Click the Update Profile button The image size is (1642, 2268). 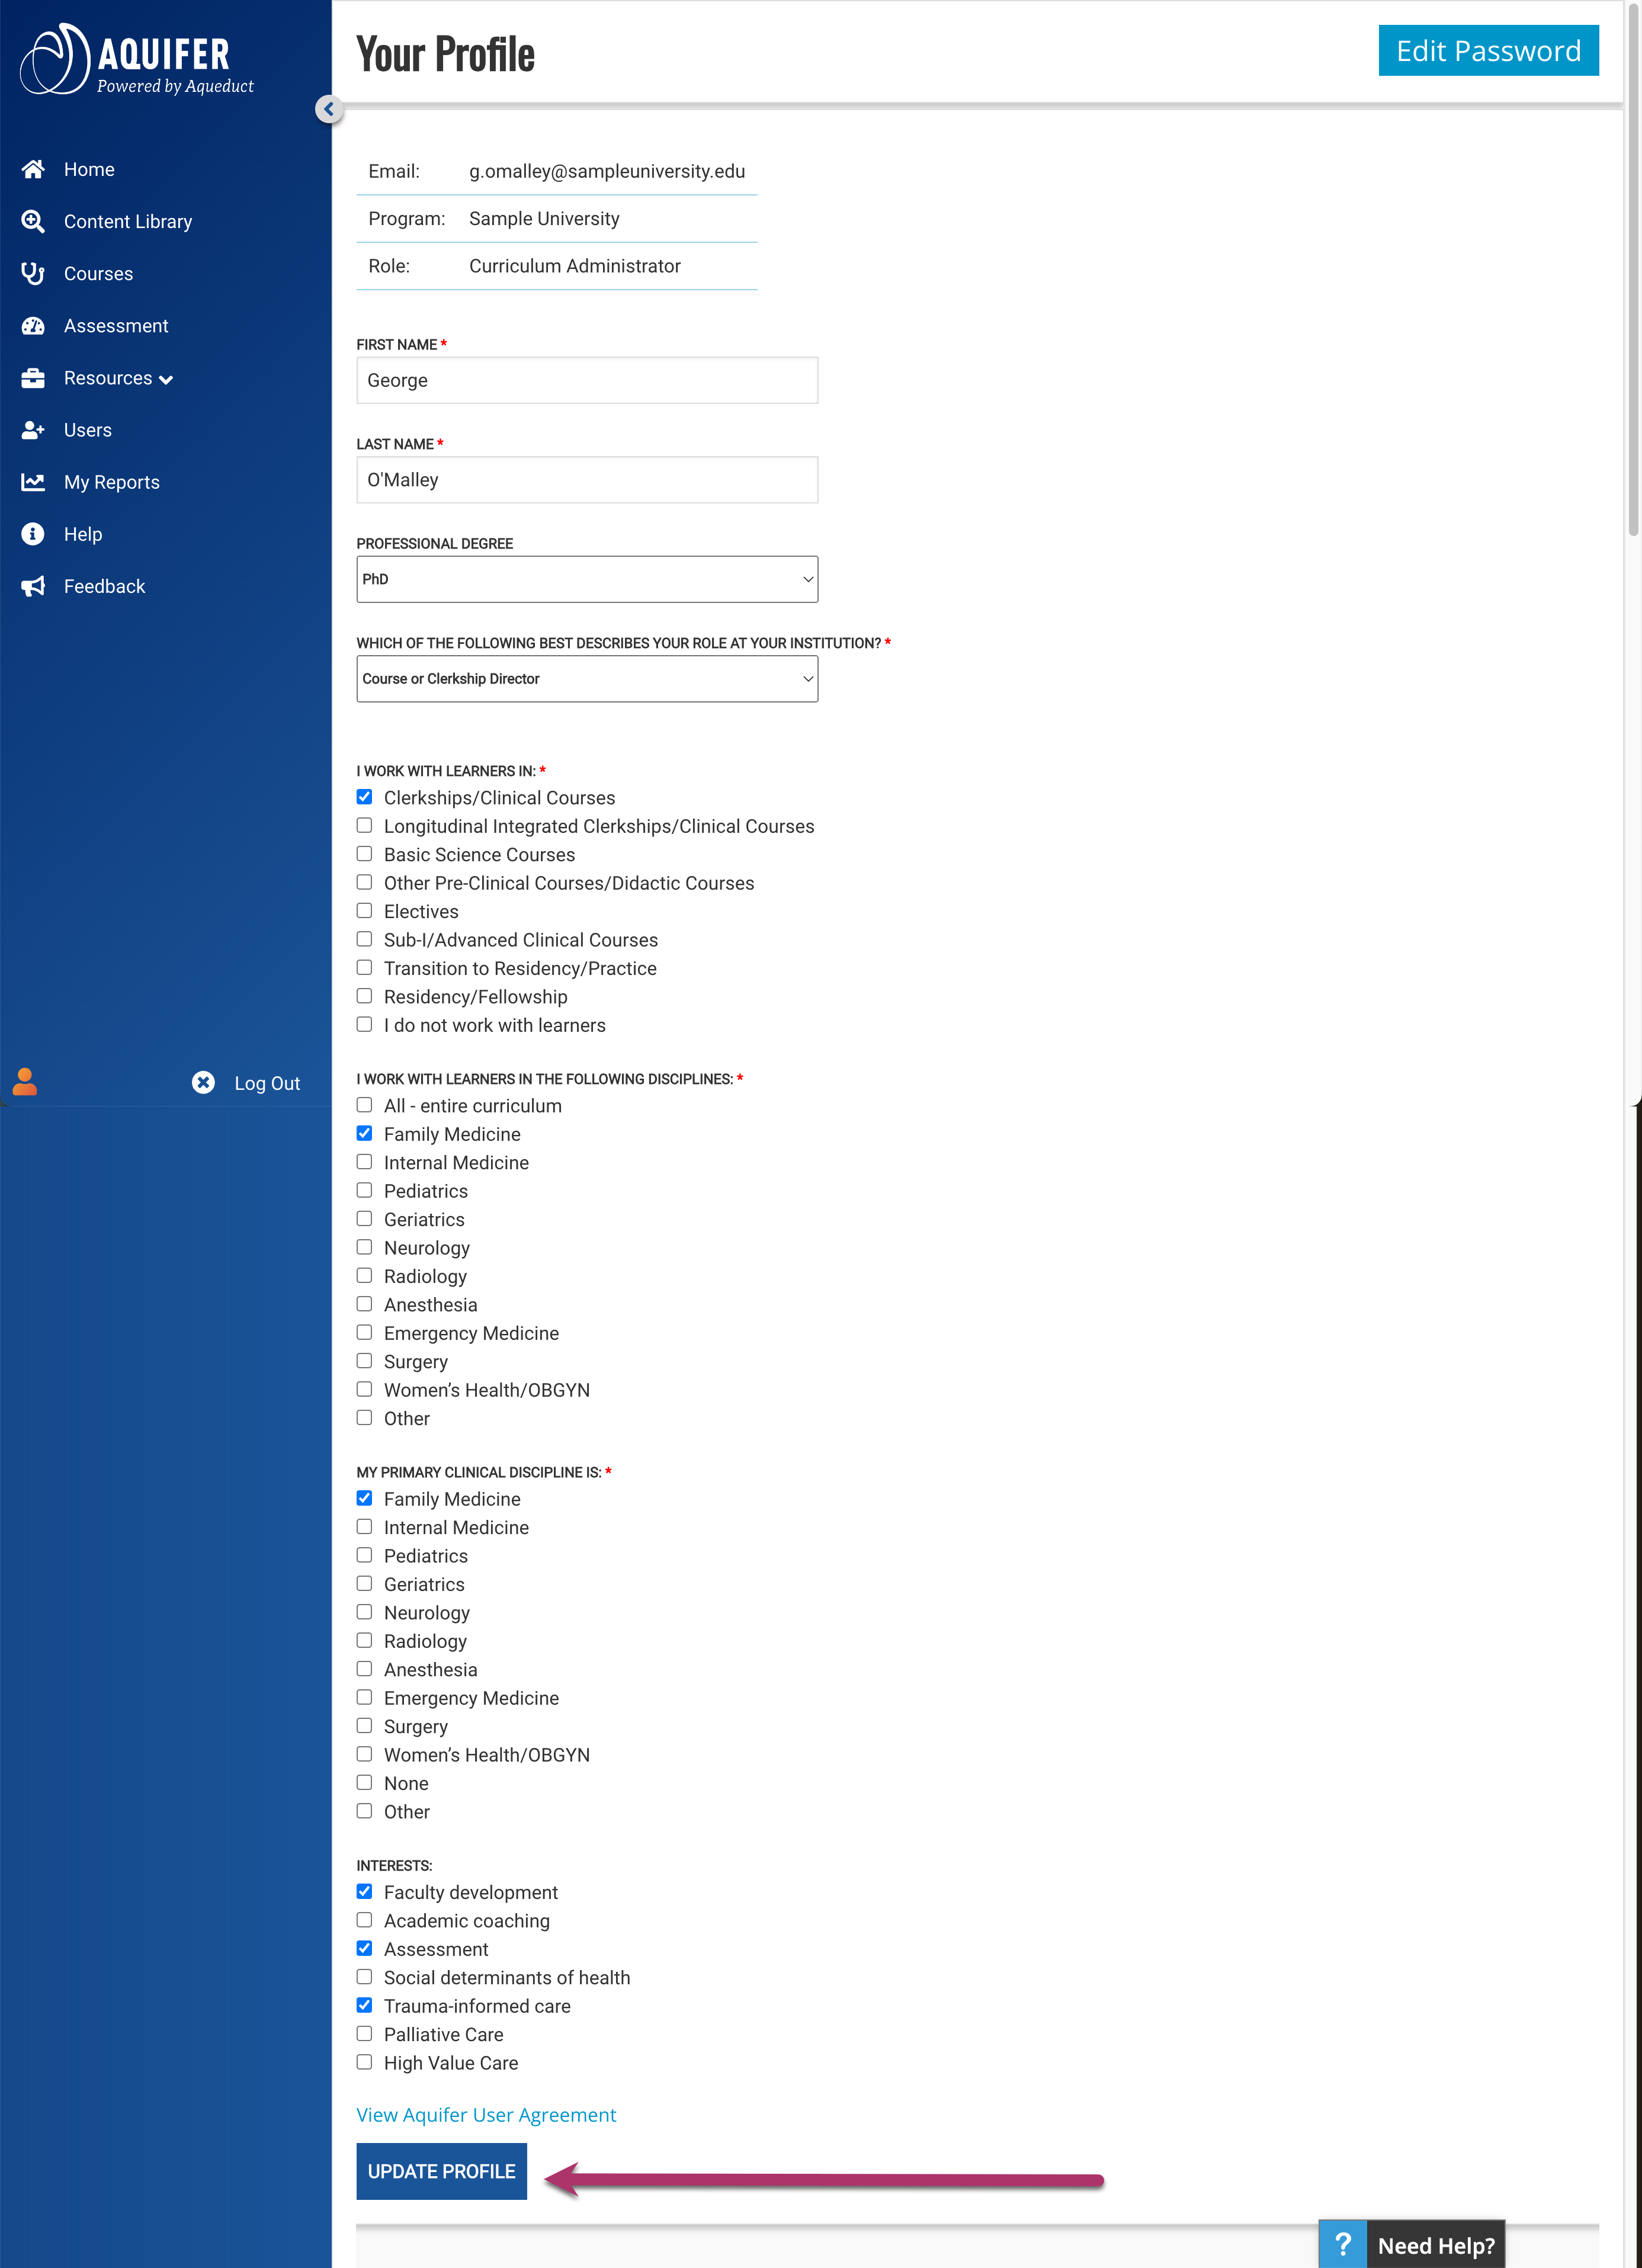pos(441,2171)
